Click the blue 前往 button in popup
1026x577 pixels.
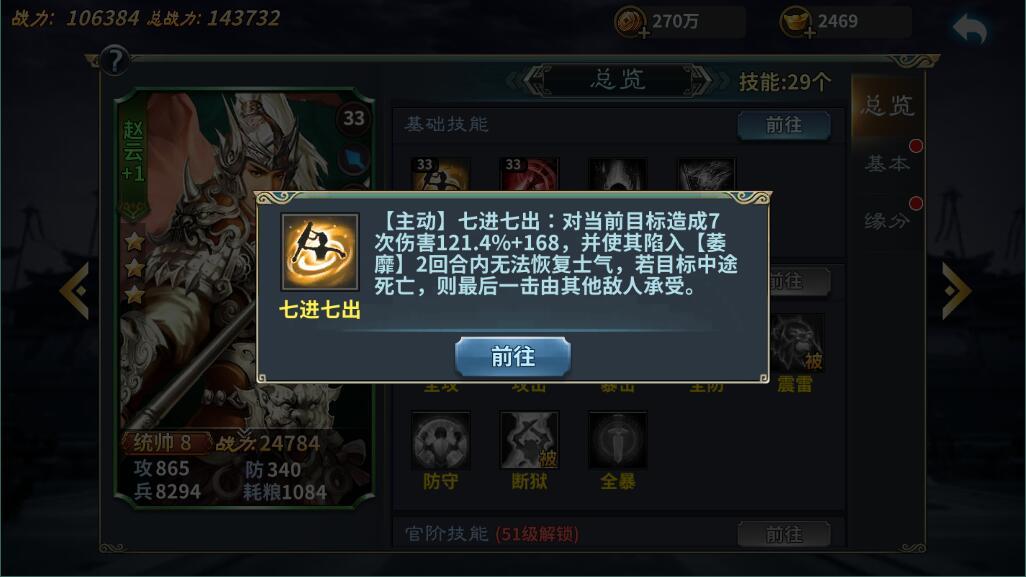pyautogui.click(x=513, y=357)
